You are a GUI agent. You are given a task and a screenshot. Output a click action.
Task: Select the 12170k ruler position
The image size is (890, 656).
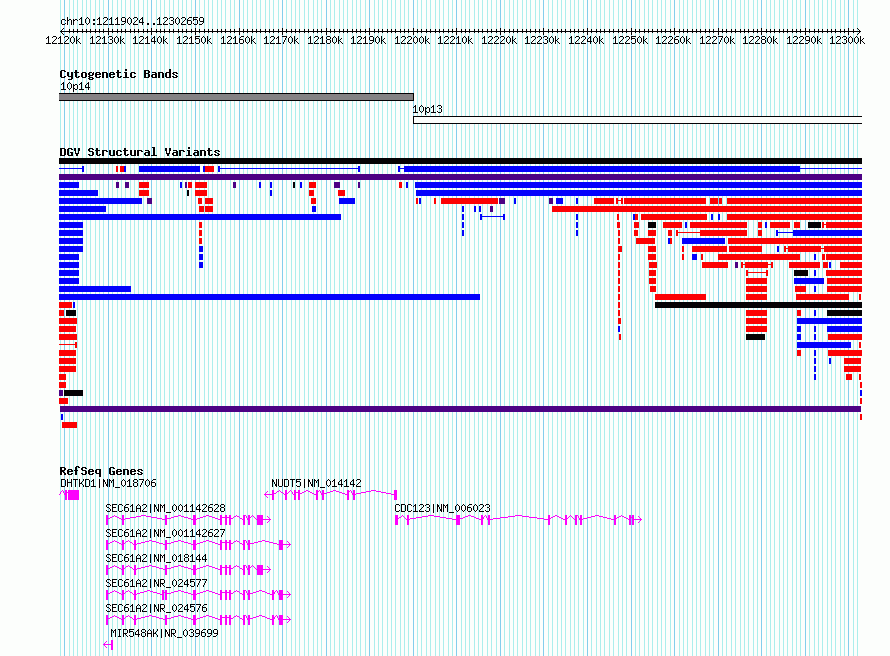pos(281,40)
